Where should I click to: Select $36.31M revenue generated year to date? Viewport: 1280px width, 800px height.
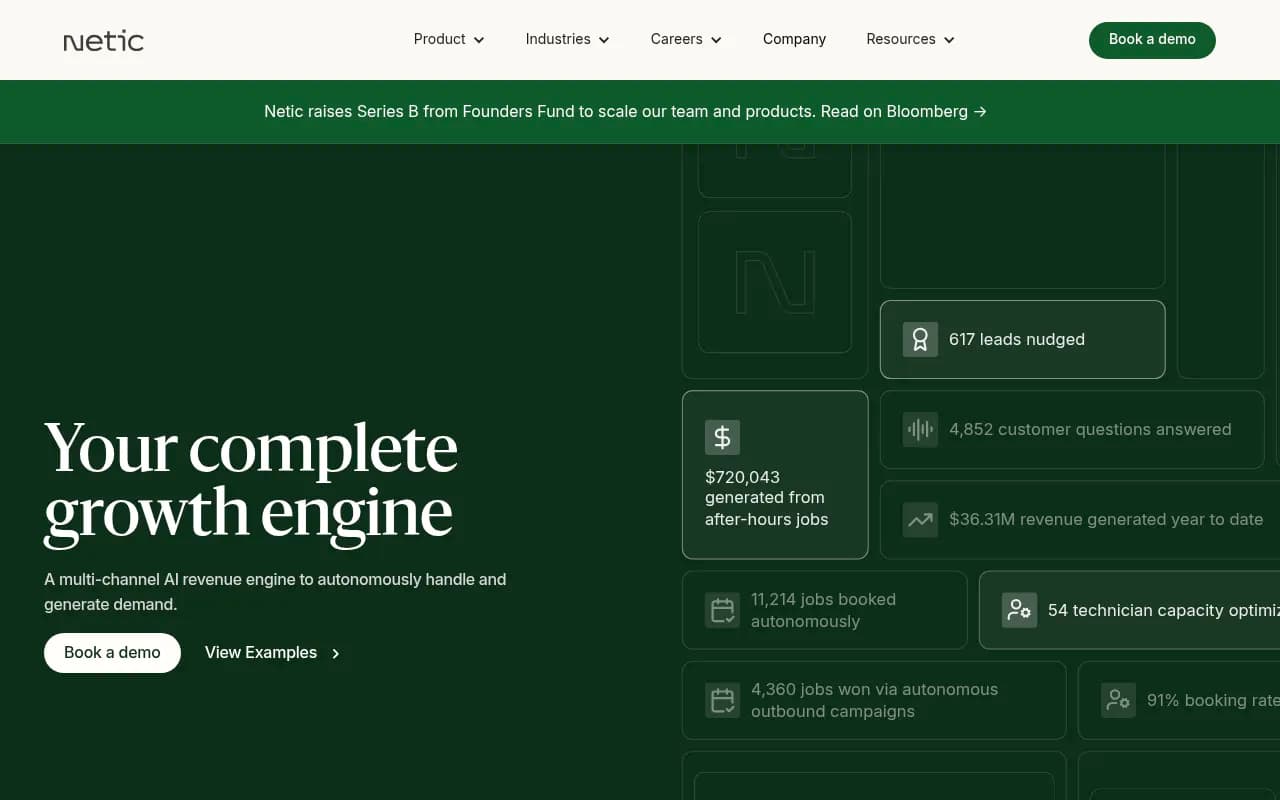(x=1106, y=520)
